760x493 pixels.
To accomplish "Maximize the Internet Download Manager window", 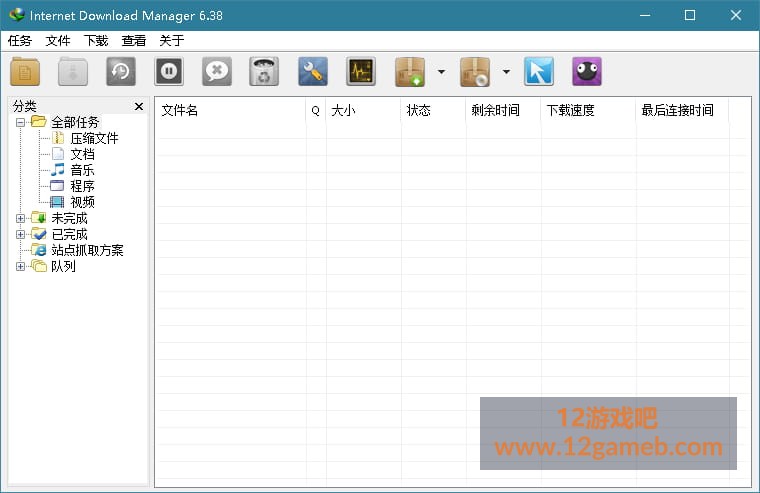I will pos(690,16).
